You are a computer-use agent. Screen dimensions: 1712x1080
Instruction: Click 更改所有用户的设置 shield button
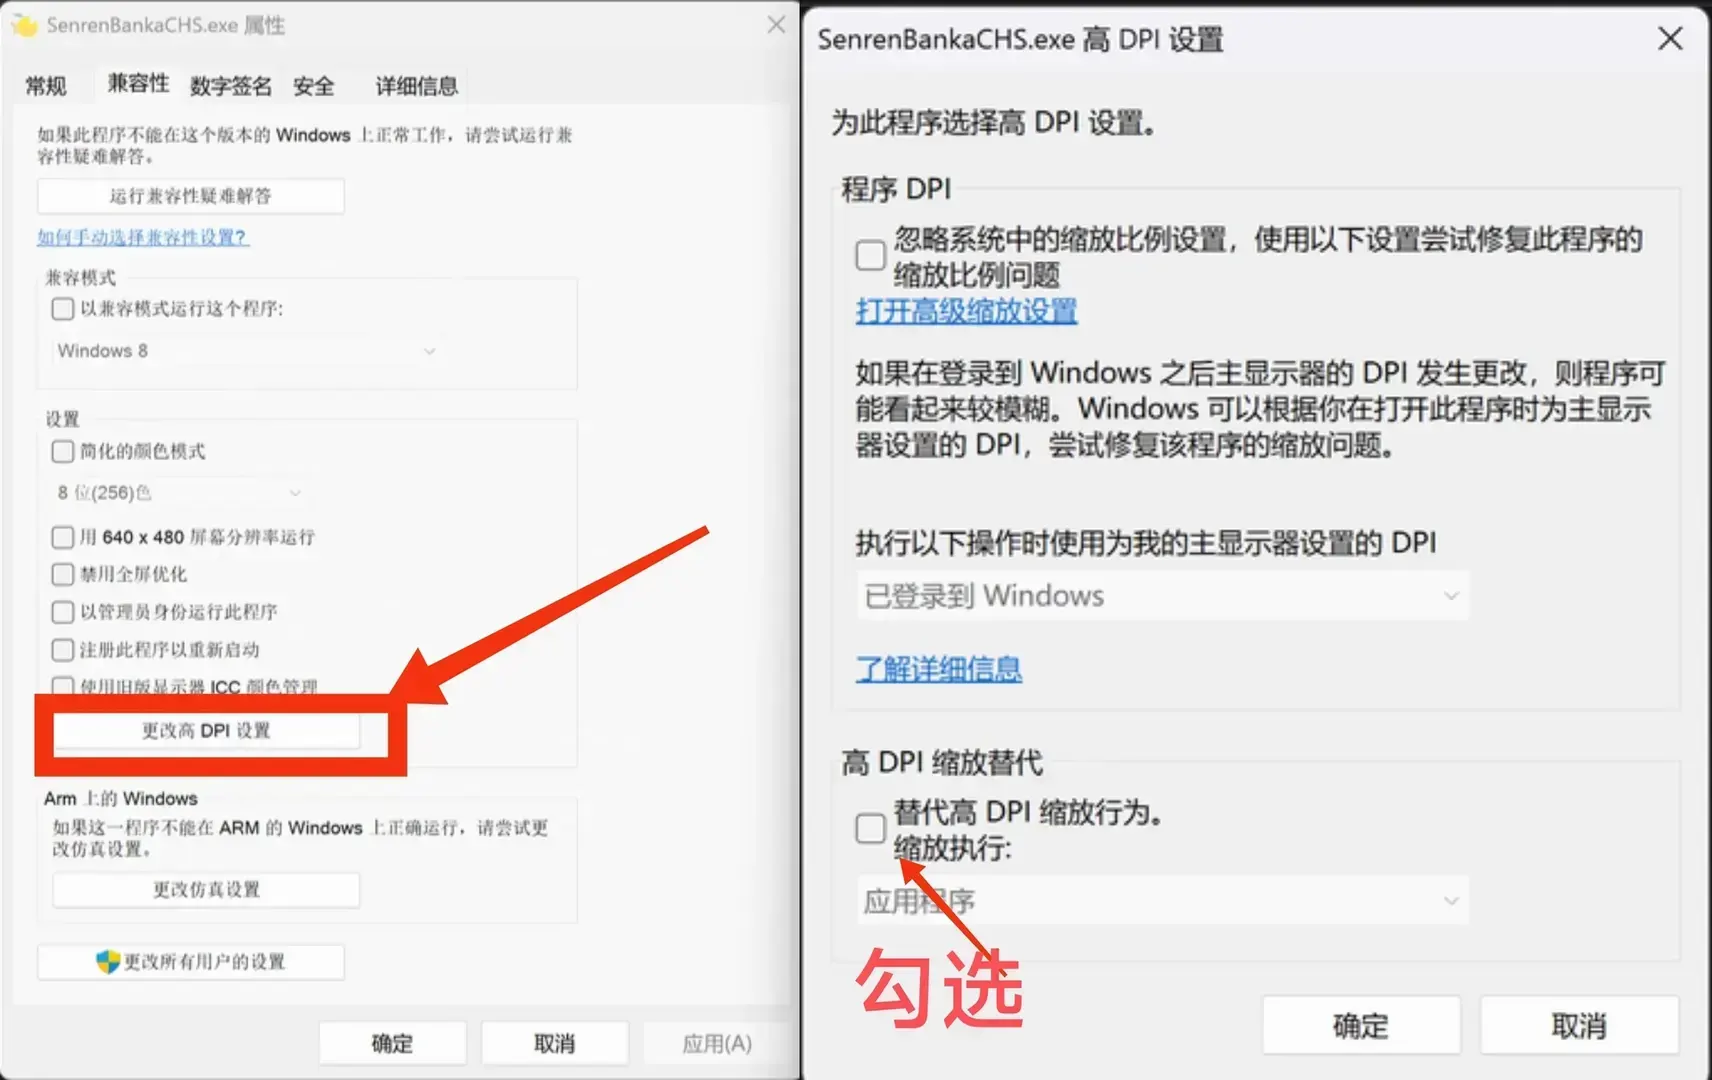[x=191, y=962]
